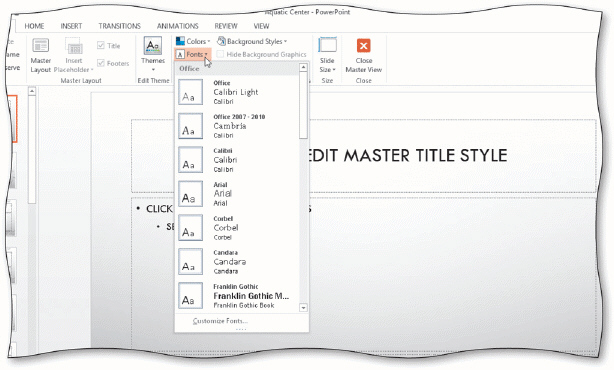Viewport: 614px width, 370px height.
Task: Select the highlighted slide master thumbnail
Action: (x=13, y=119)
